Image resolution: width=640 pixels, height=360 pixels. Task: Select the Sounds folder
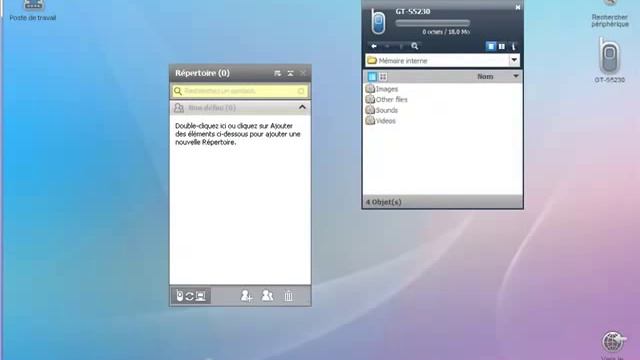(382, 110)
